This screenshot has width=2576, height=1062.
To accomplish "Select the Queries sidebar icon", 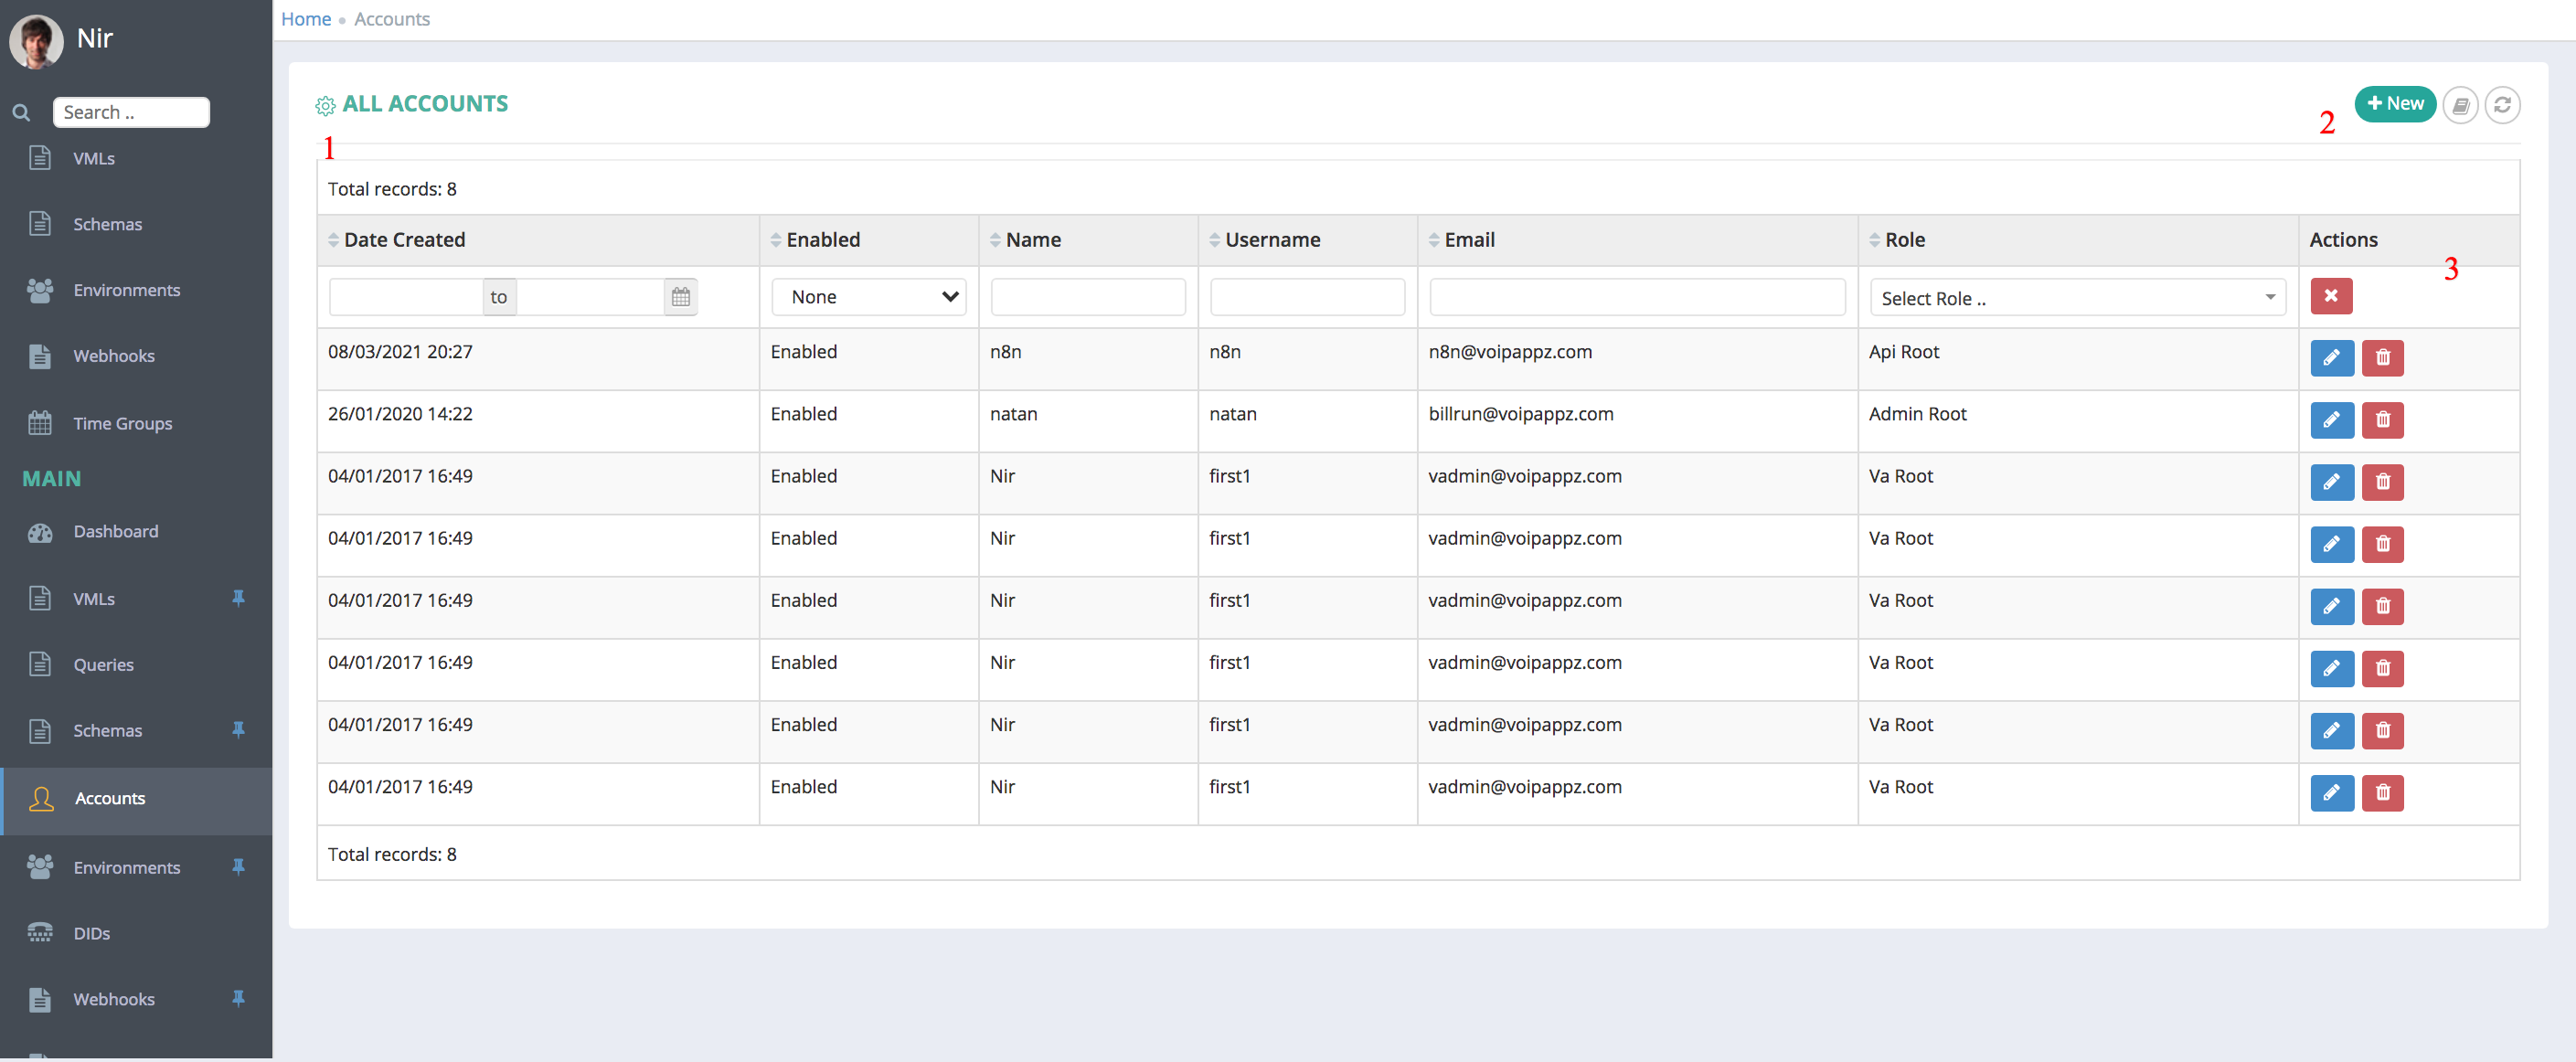I will 40,664.
